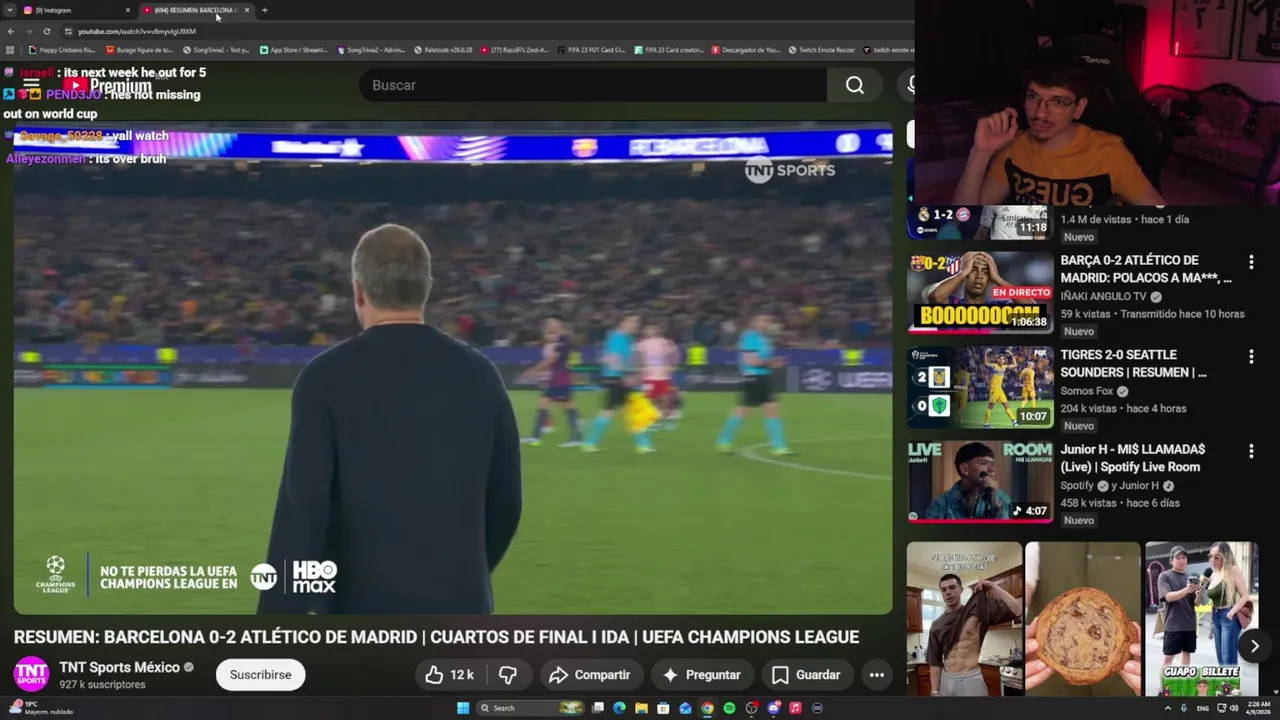This screenshot has width=1280, height=720.
Task: Open options for BARÇA 0-2 ATLÉTICO video
Action: (x=1251, y=262)
